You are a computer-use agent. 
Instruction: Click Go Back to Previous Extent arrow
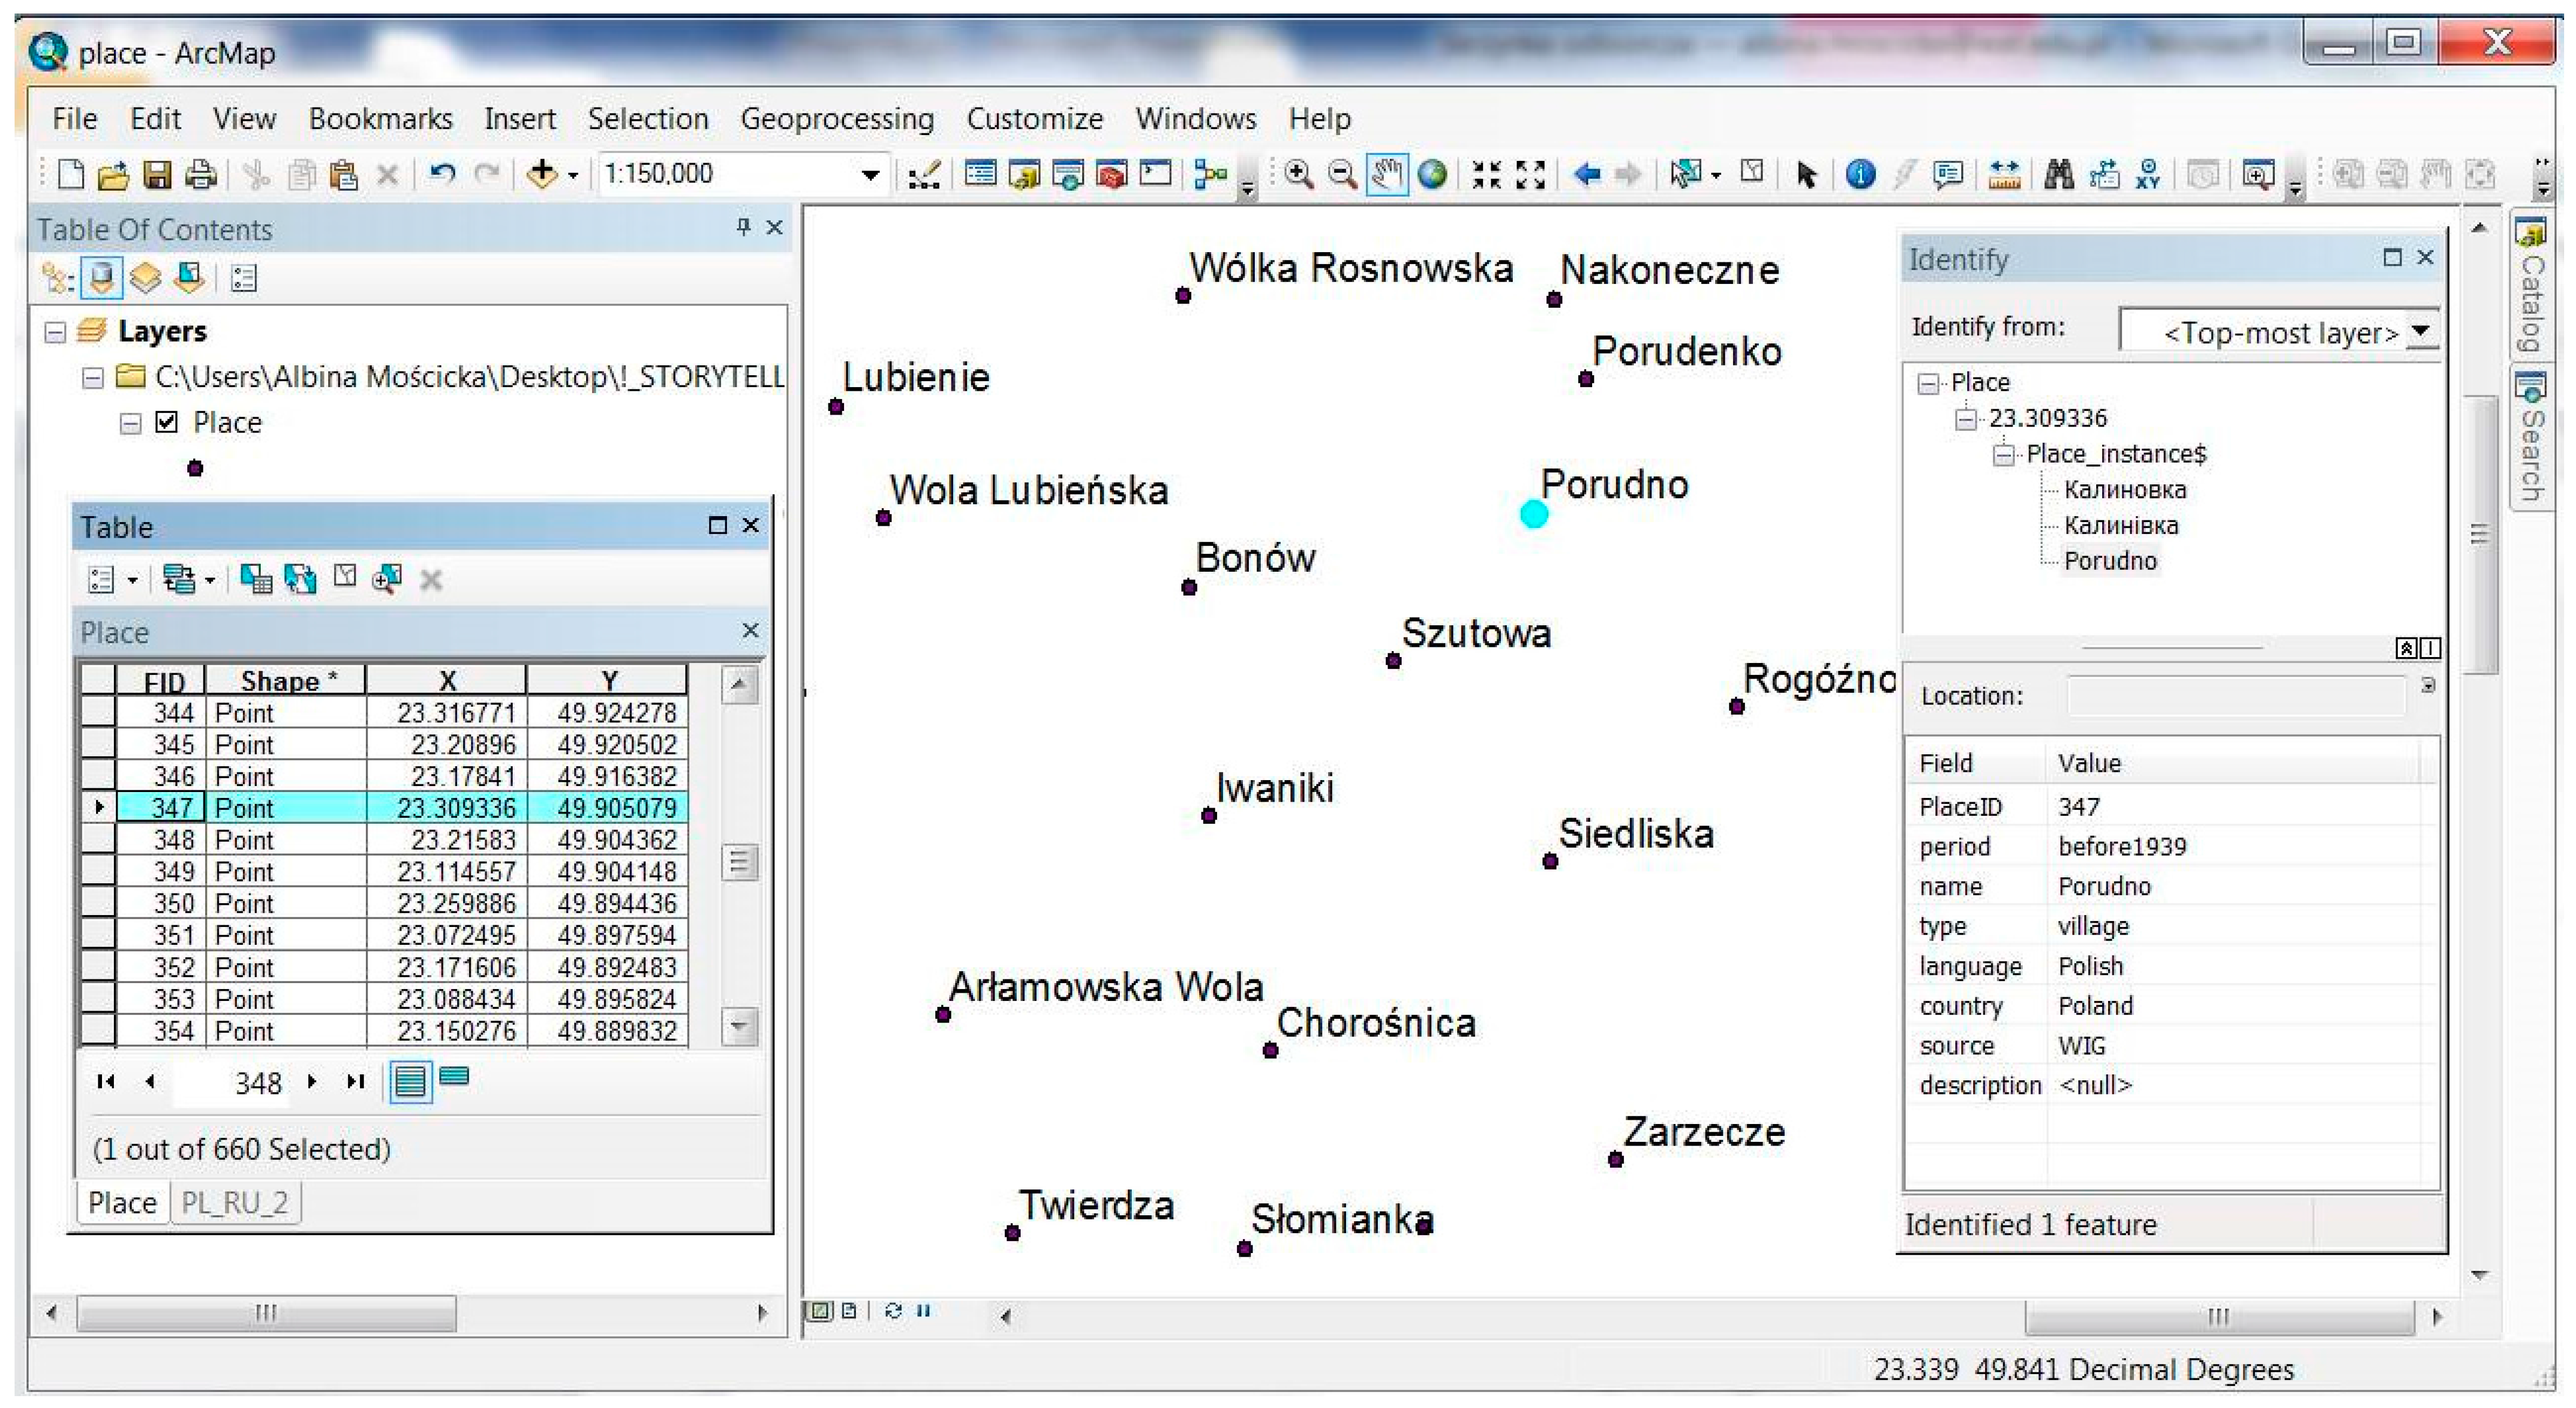click(x=1586, y=175)
